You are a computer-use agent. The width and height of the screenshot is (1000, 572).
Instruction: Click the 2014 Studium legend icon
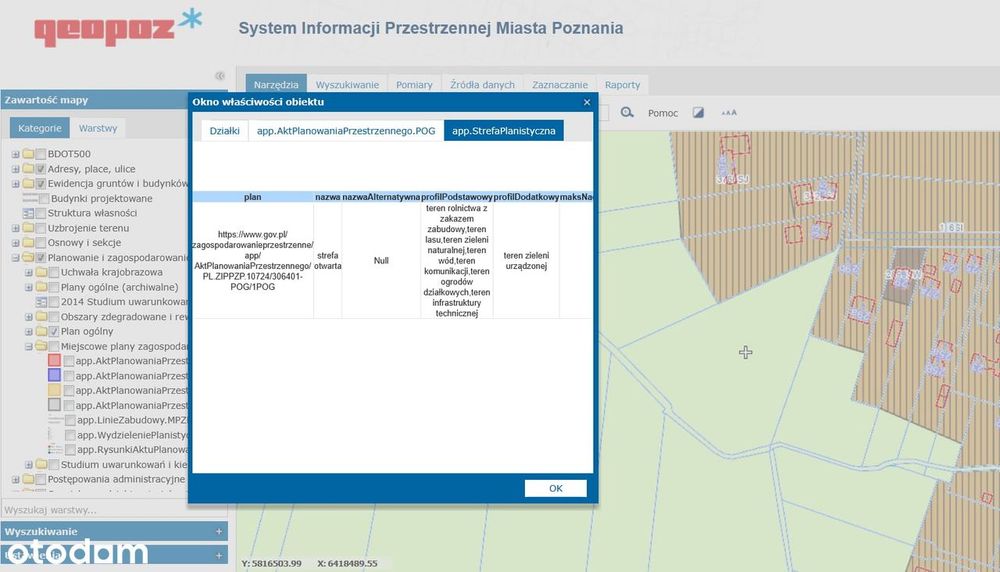(41, 302)
